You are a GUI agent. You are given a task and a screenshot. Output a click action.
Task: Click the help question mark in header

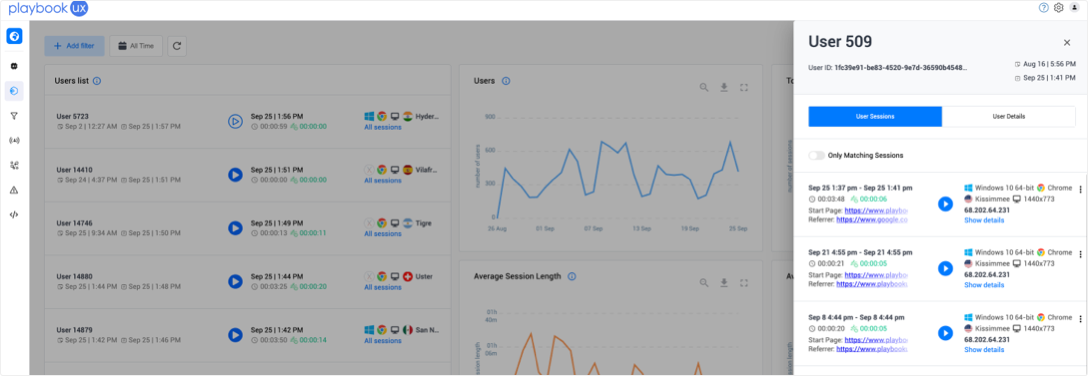point(1043,8)
